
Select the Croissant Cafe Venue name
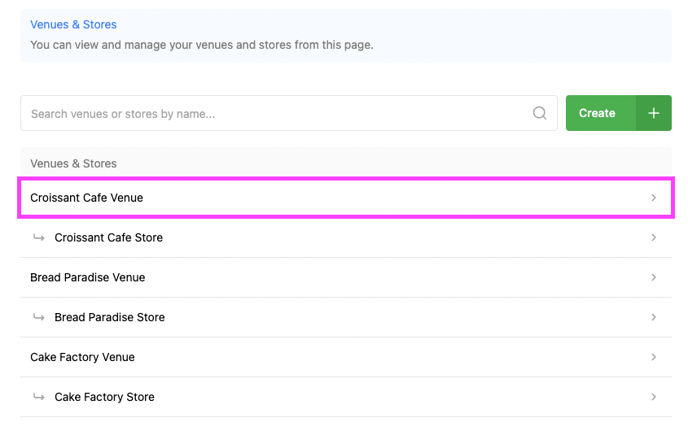(87, 198)
